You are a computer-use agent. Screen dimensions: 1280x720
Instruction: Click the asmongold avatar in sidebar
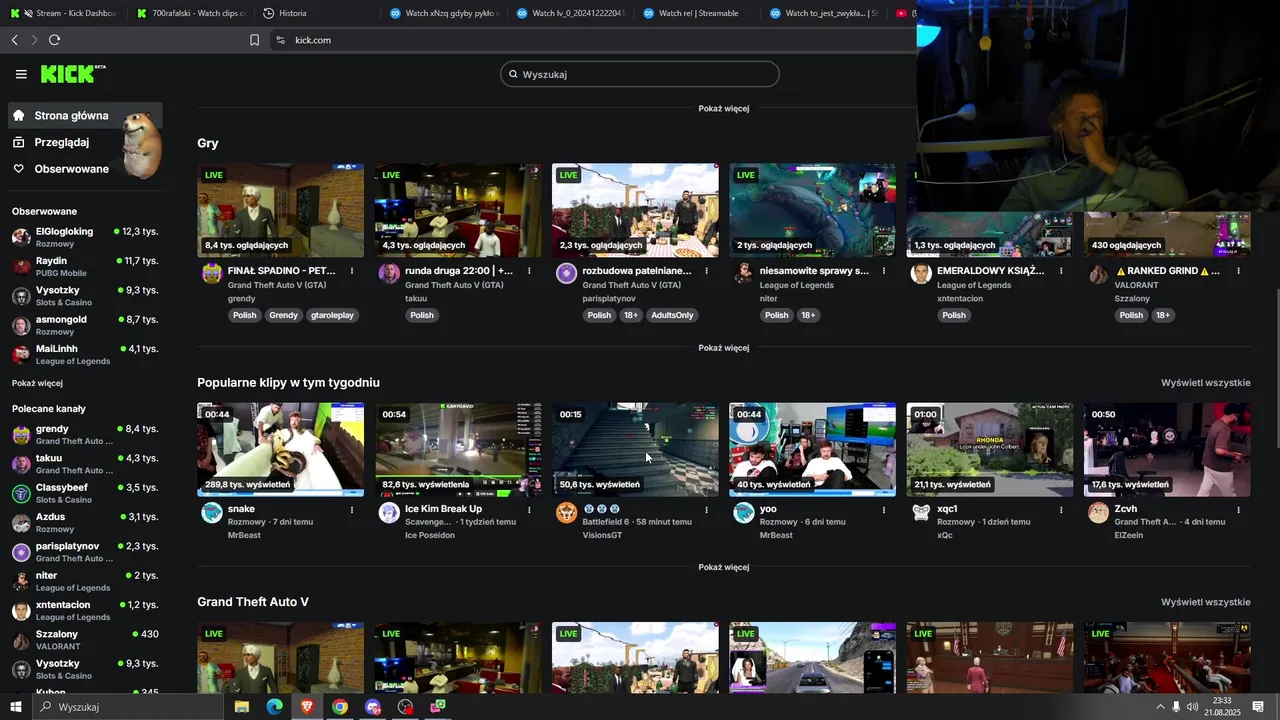click(x=21, y=325)
